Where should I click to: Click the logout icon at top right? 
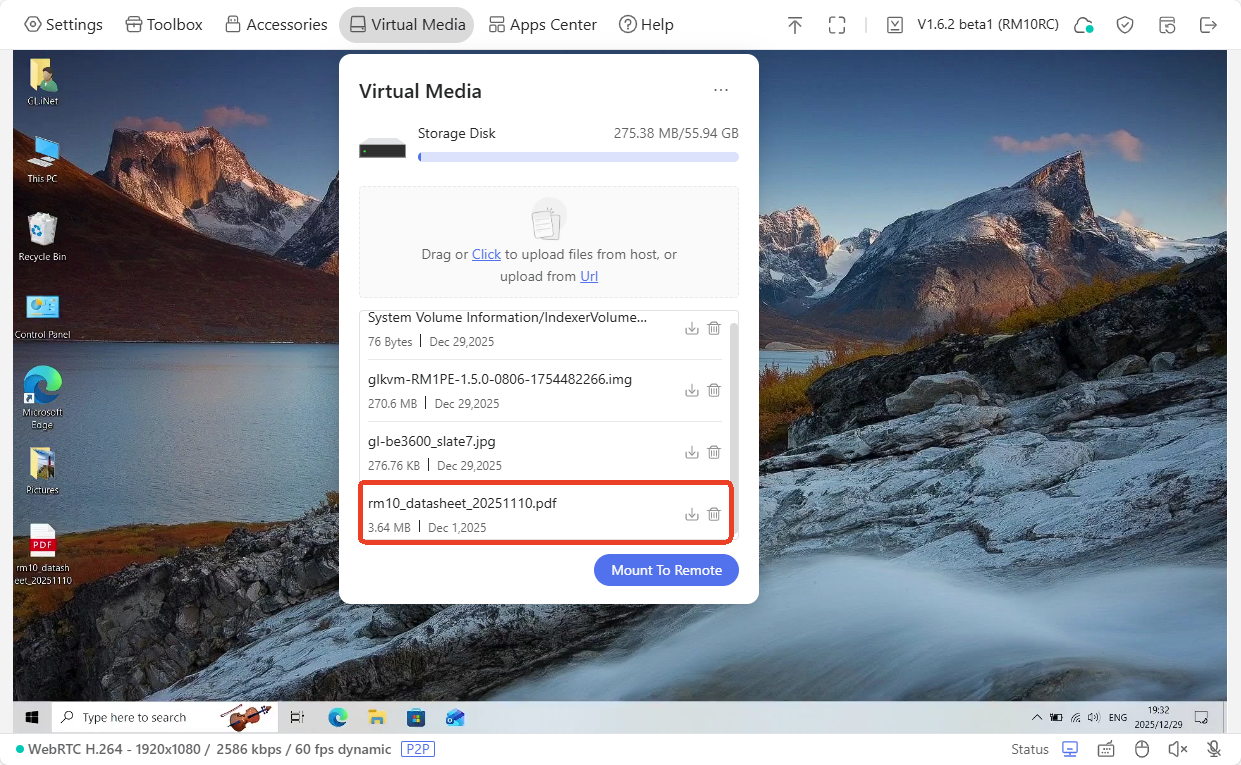click(x=1208, y=25)
